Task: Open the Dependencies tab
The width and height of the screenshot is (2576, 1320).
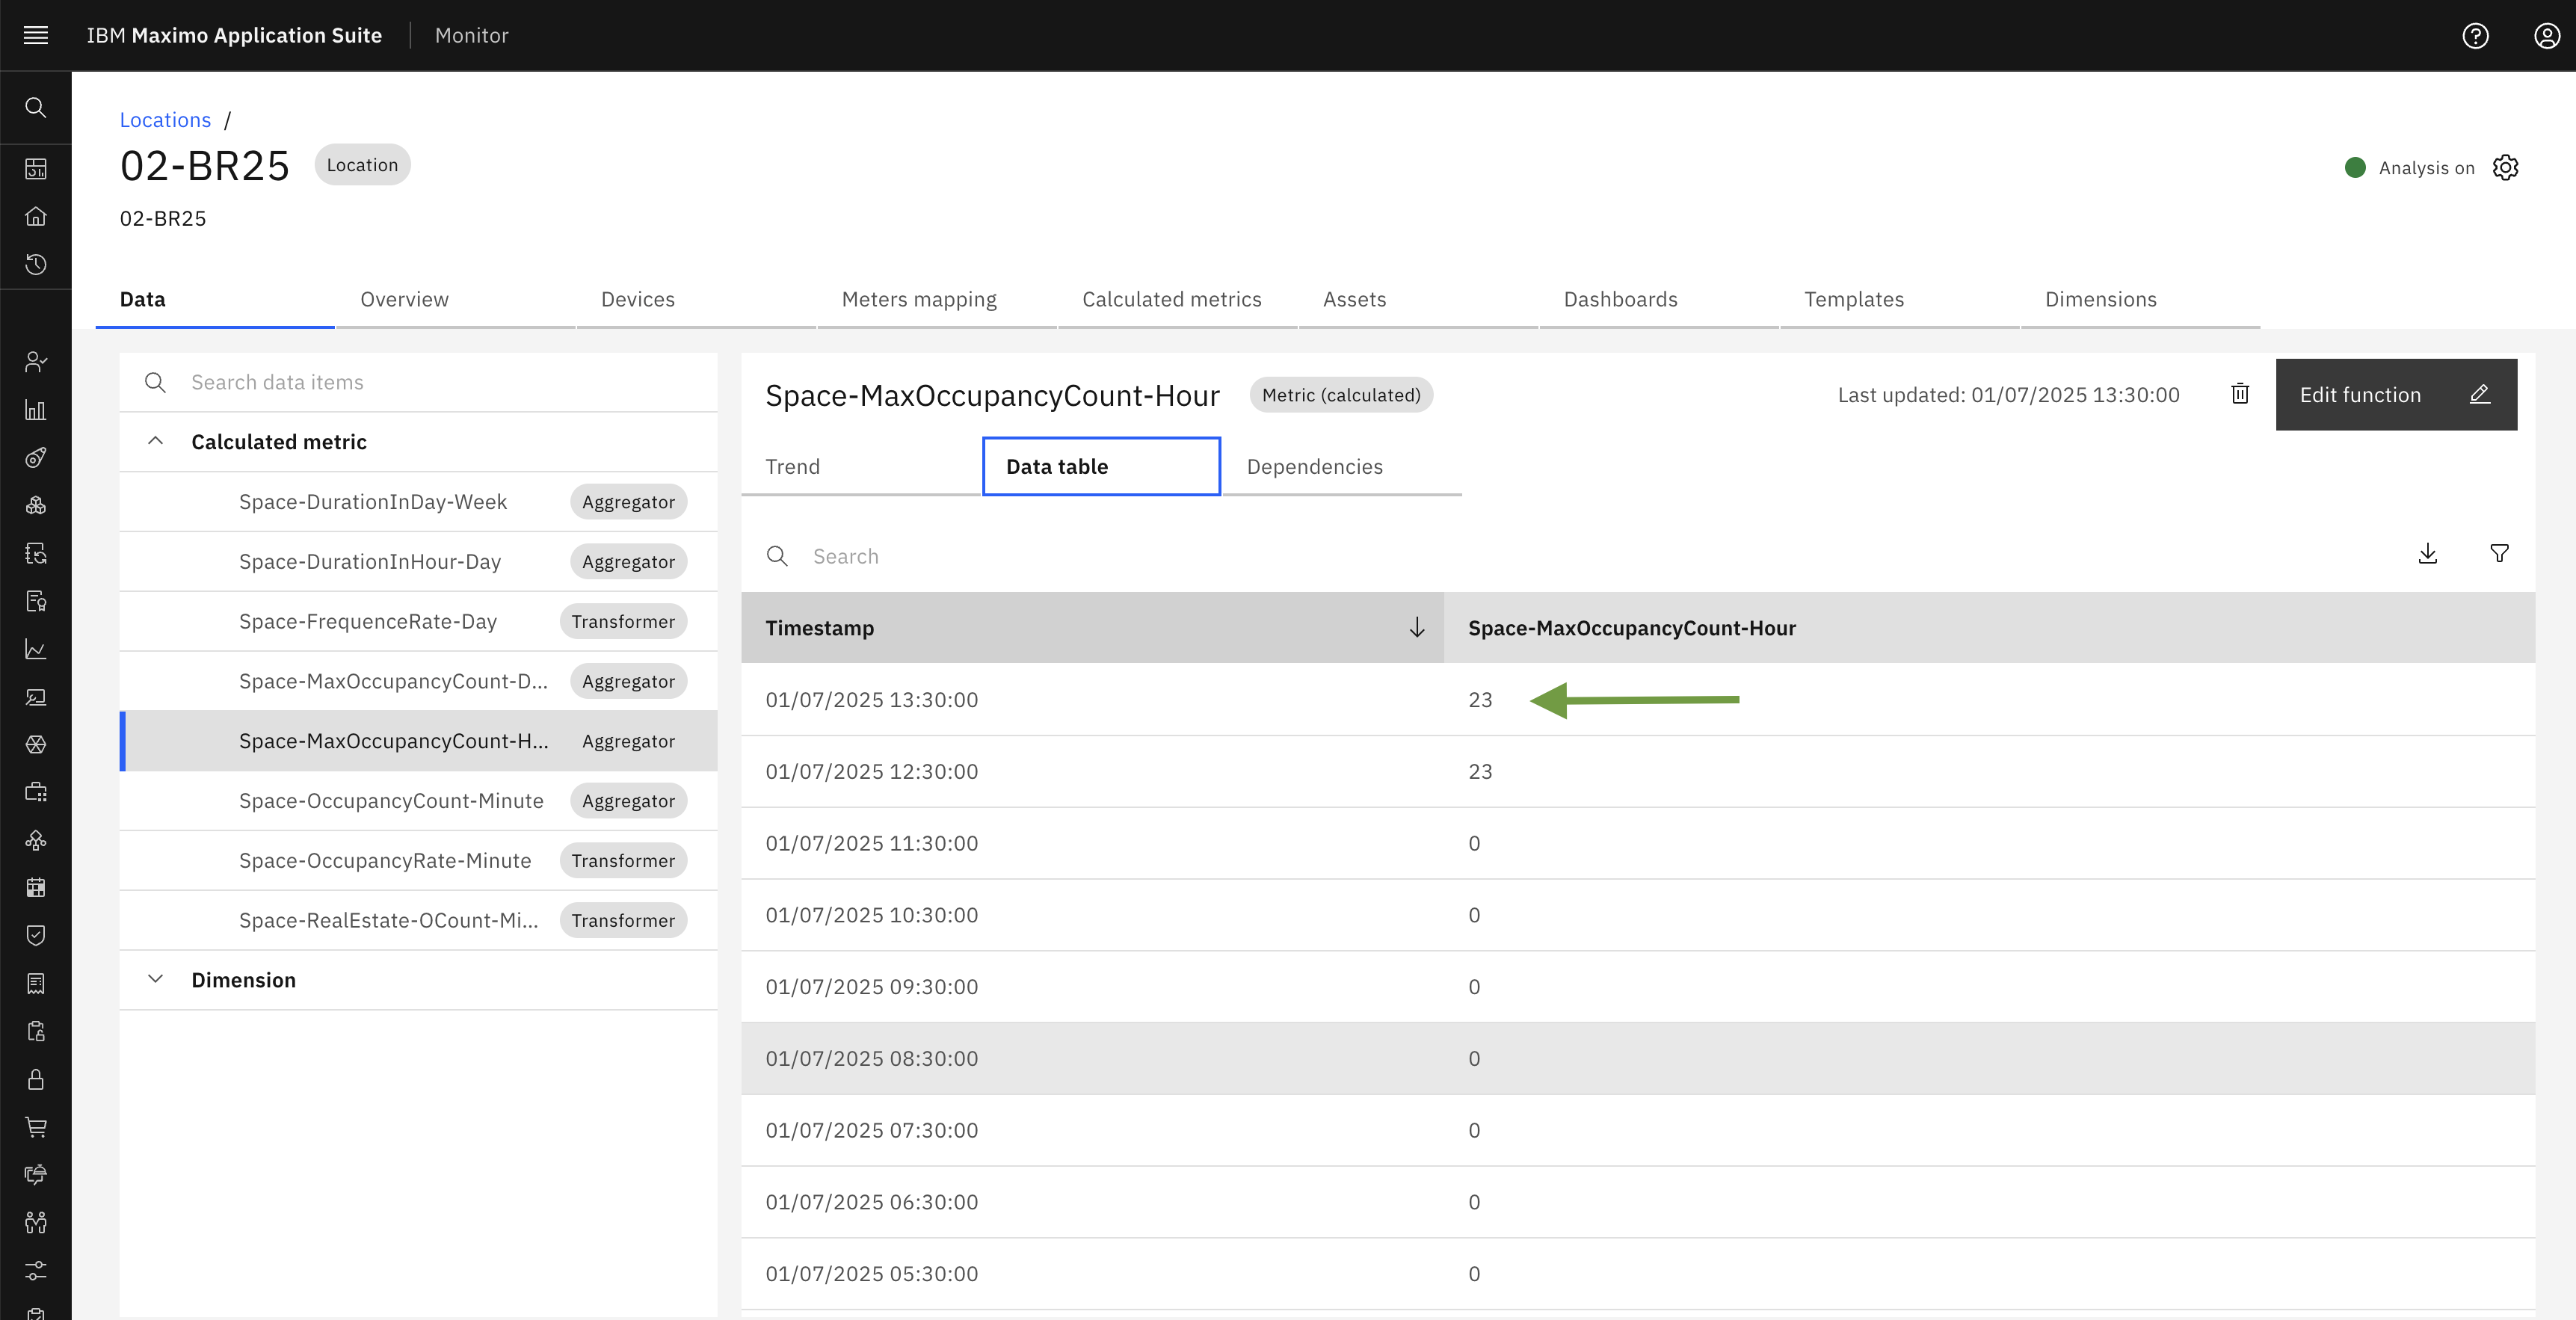Action: [1342, 466]
